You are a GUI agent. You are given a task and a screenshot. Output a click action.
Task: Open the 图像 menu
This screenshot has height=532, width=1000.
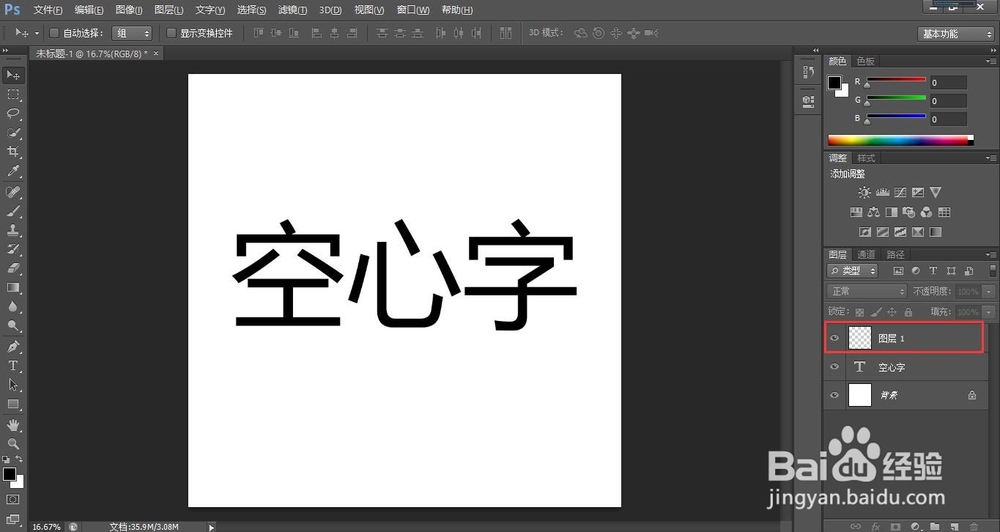coord(129,10)
